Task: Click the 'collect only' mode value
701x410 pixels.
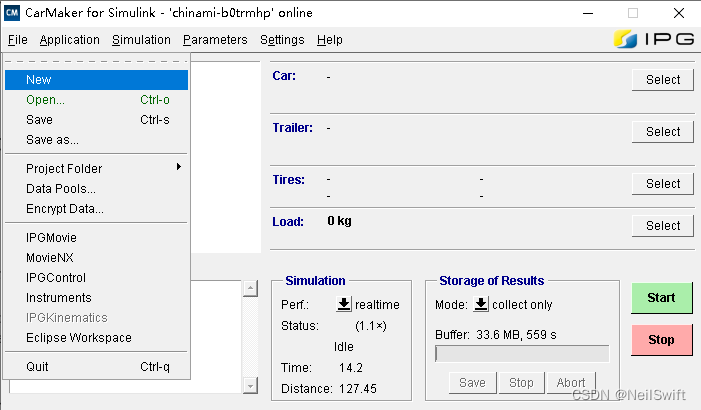Action: [522, 304]
